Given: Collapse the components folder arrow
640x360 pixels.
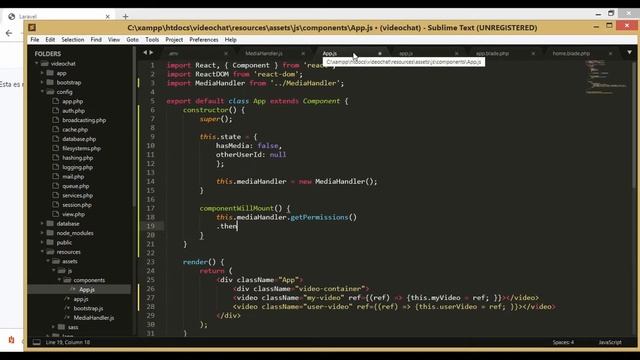Looking at the screenshot, I should [59, 280].
